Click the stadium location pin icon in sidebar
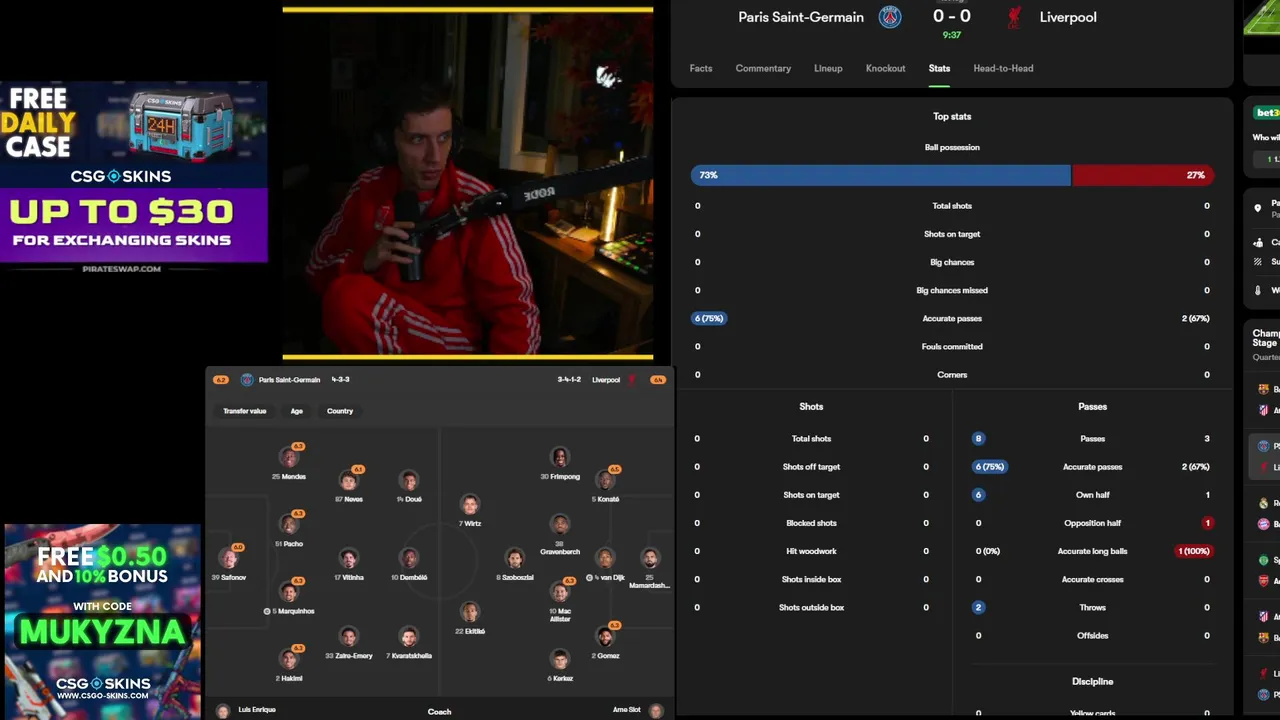 pyautogui.click(x=1258, y=208)
